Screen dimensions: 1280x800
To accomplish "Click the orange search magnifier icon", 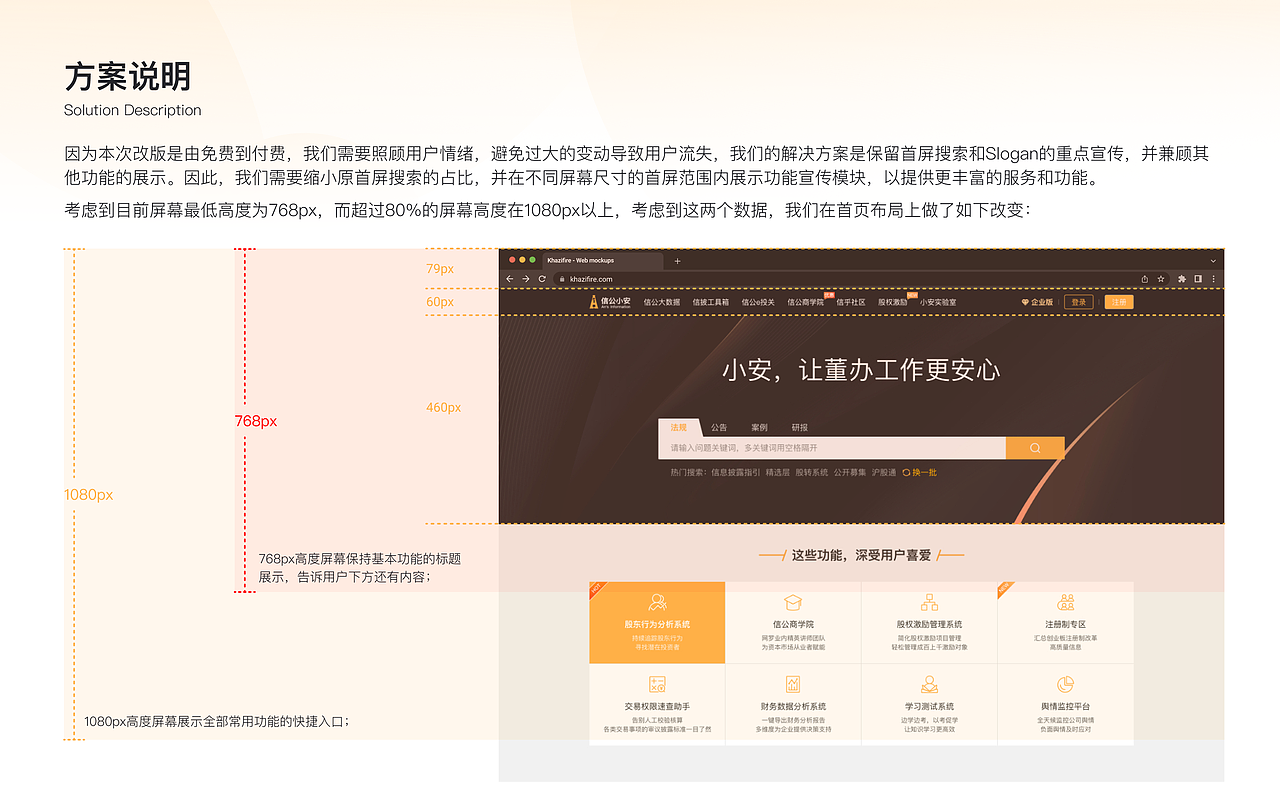I will tap(1035, 447).
